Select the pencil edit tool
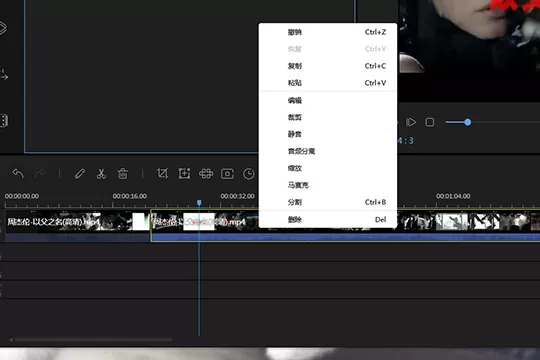Image resolution: width=540 pixels, height=360 pixels. (x=80, y=174)
